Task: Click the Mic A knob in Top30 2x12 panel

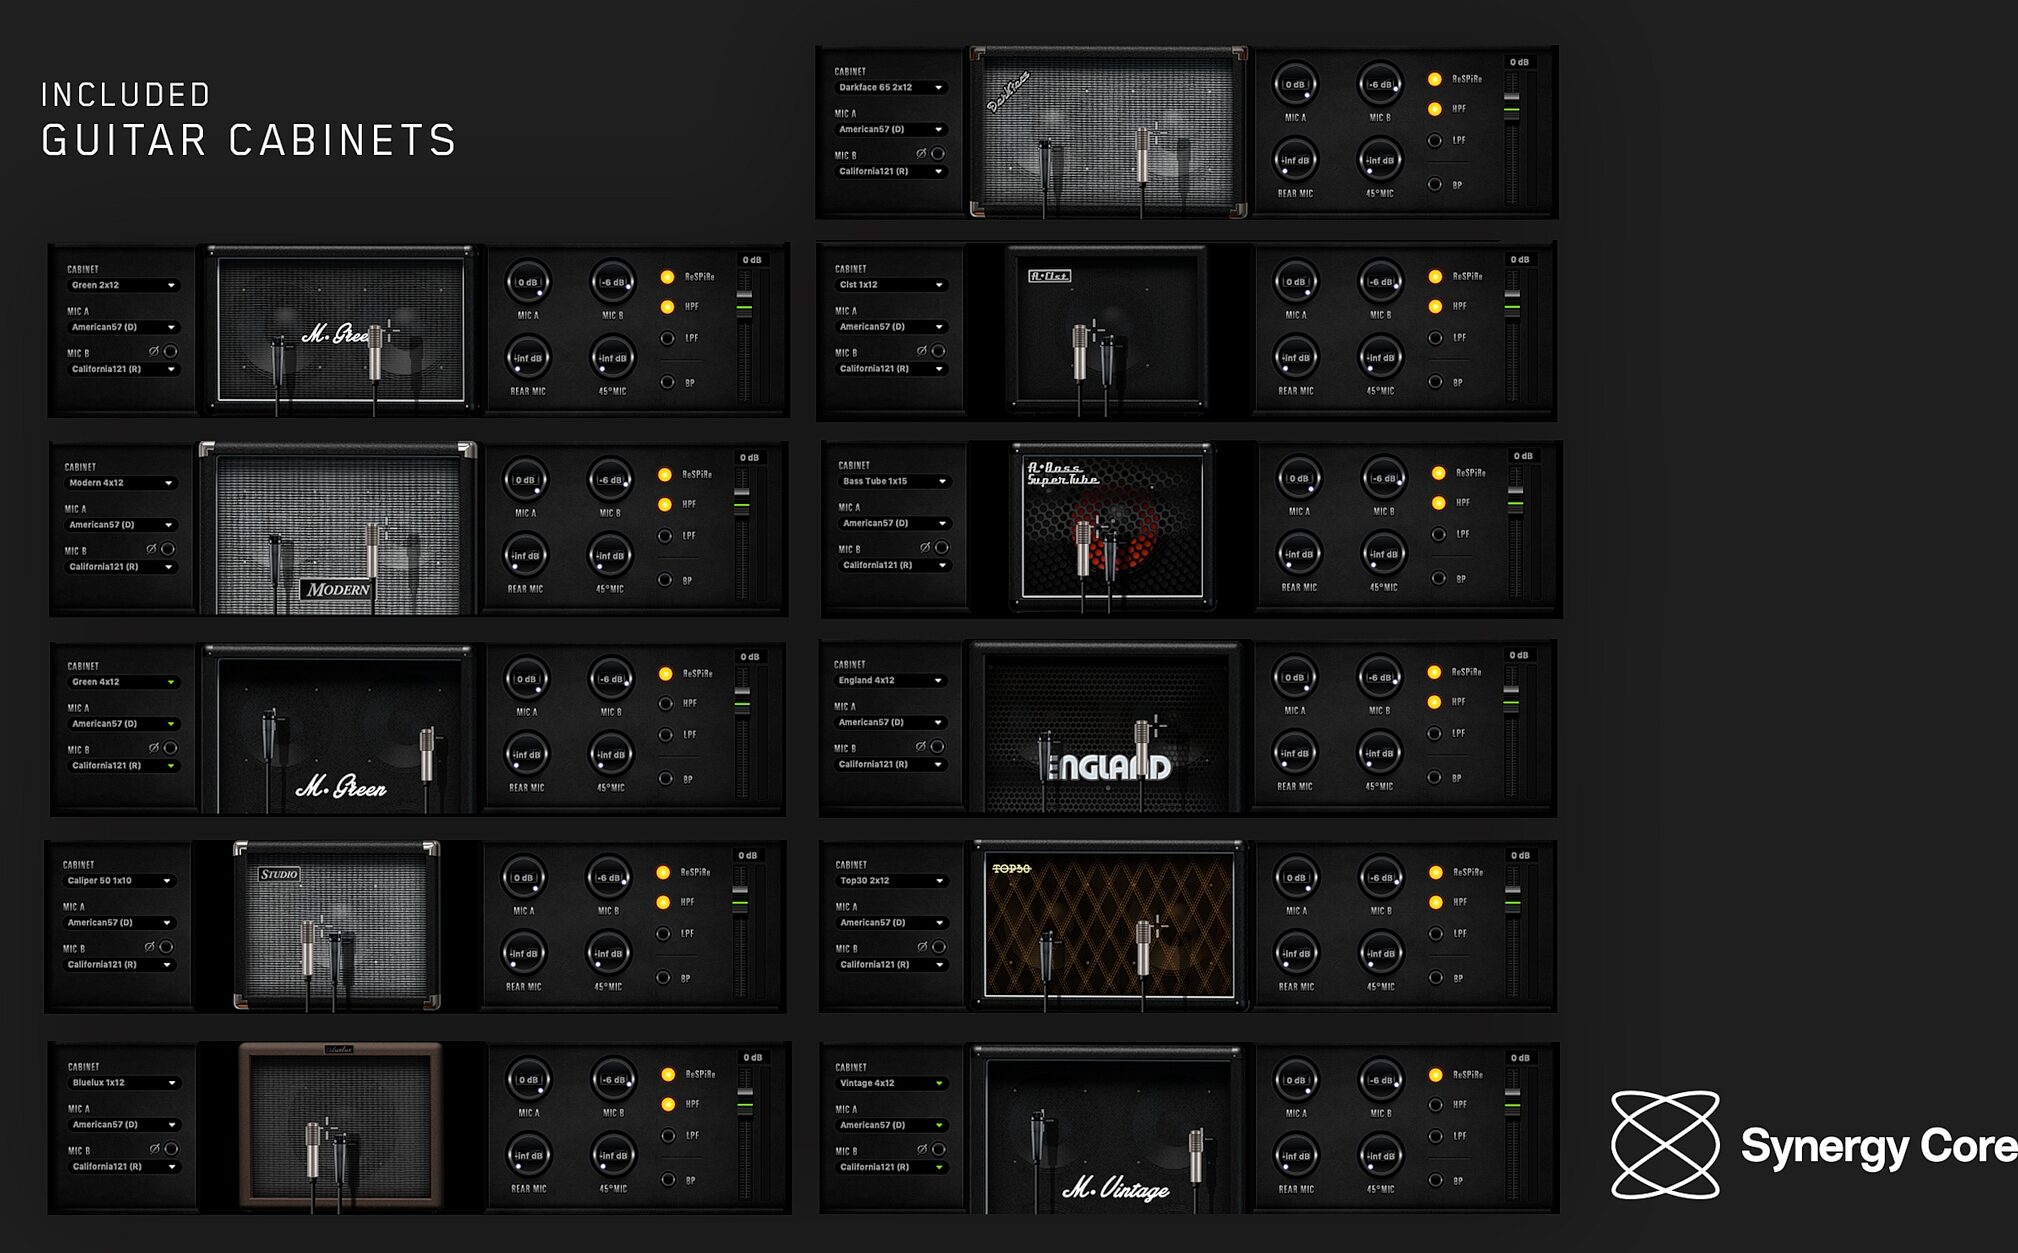Action: click(1296, 878)
